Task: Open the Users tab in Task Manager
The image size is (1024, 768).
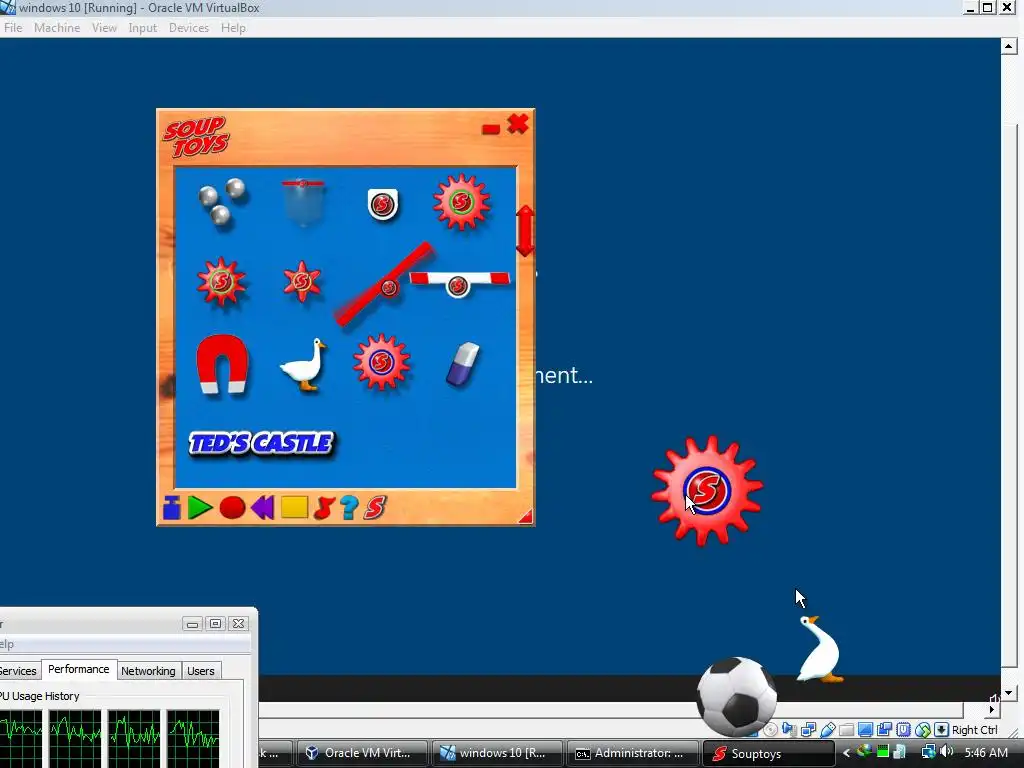Action: [200, 671]
